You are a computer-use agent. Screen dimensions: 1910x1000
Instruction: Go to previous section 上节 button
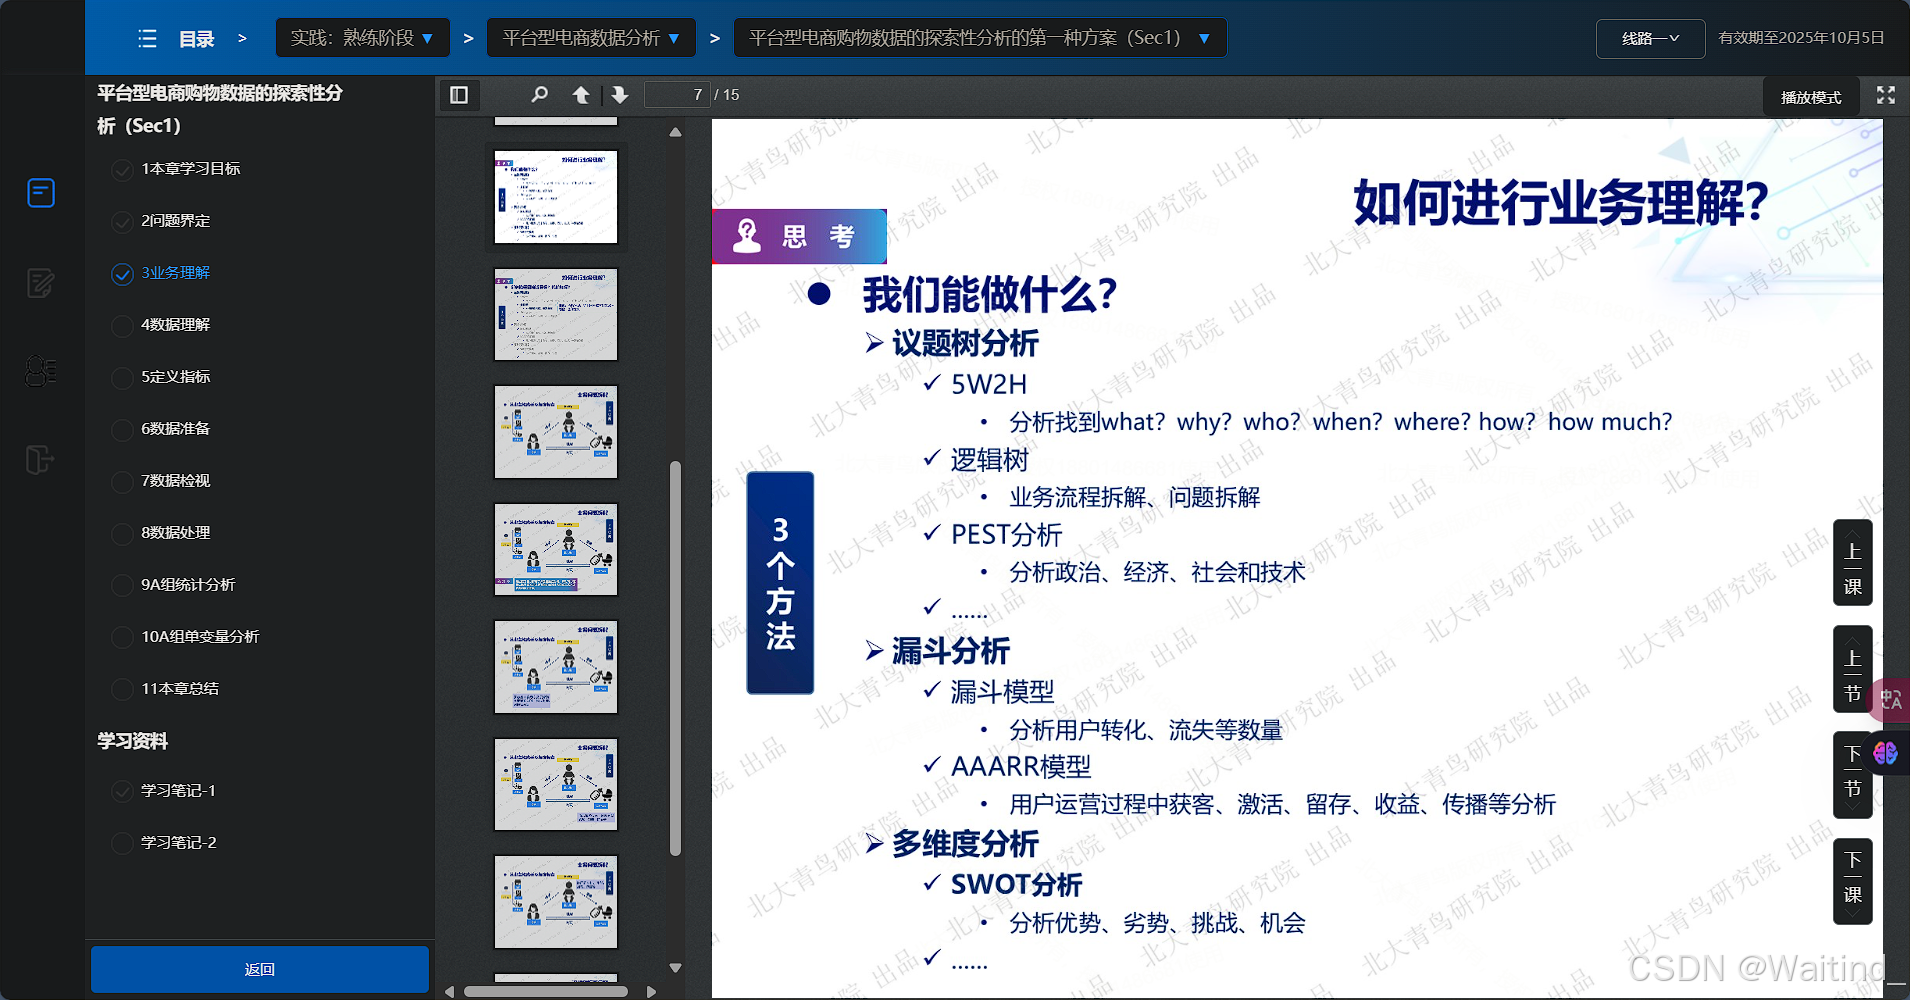tap(1852, 669)
